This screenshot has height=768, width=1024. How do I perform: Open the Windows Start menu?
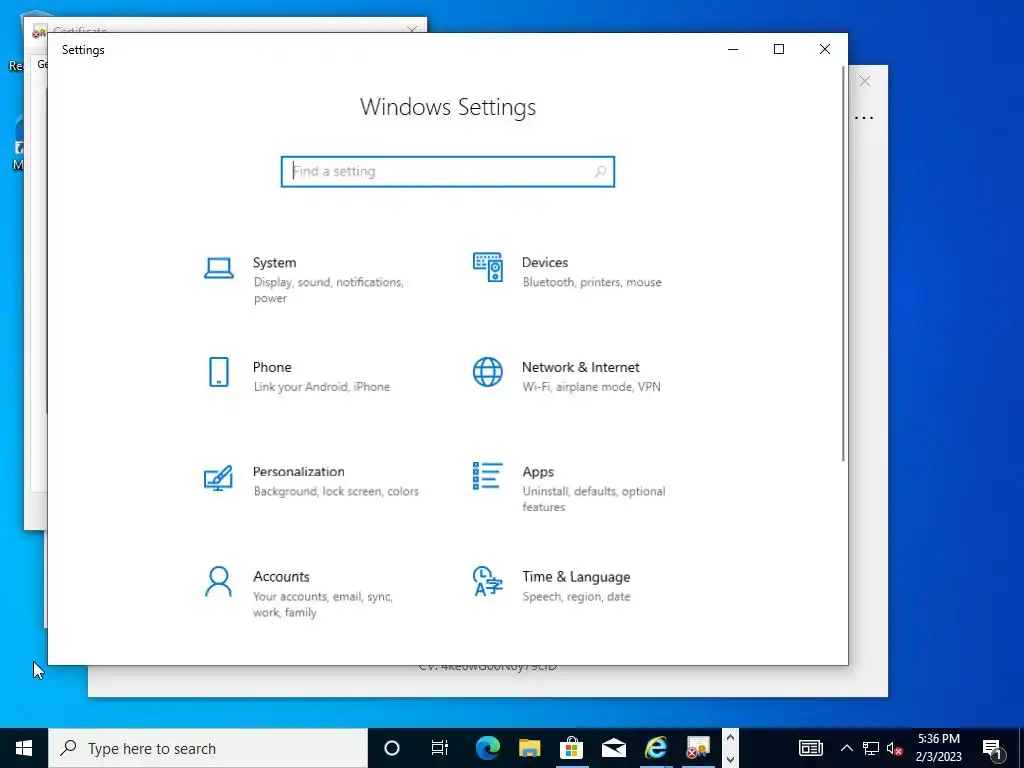(24, 748)
